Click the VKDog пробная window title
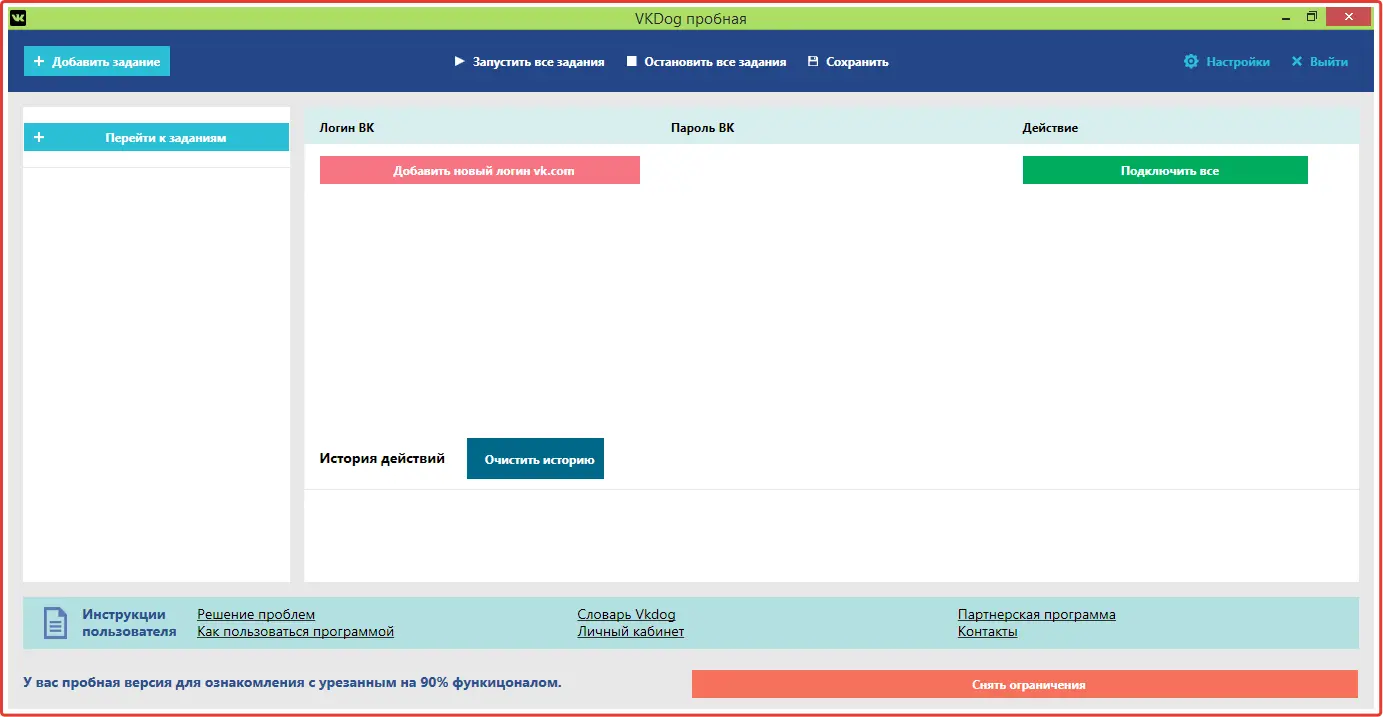Viewport: 1383px width, 717px height. pyautogui.click(x=690, y=18)
